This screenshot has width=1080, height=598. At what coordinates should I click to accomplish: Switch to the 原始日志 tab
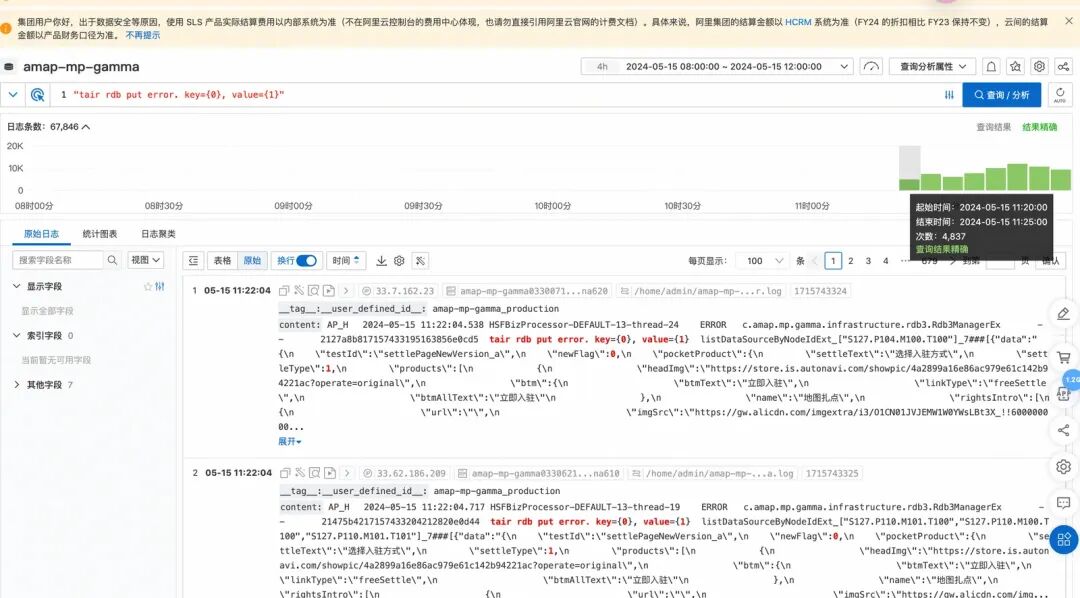pyautogui.click(x=41, y=234)
